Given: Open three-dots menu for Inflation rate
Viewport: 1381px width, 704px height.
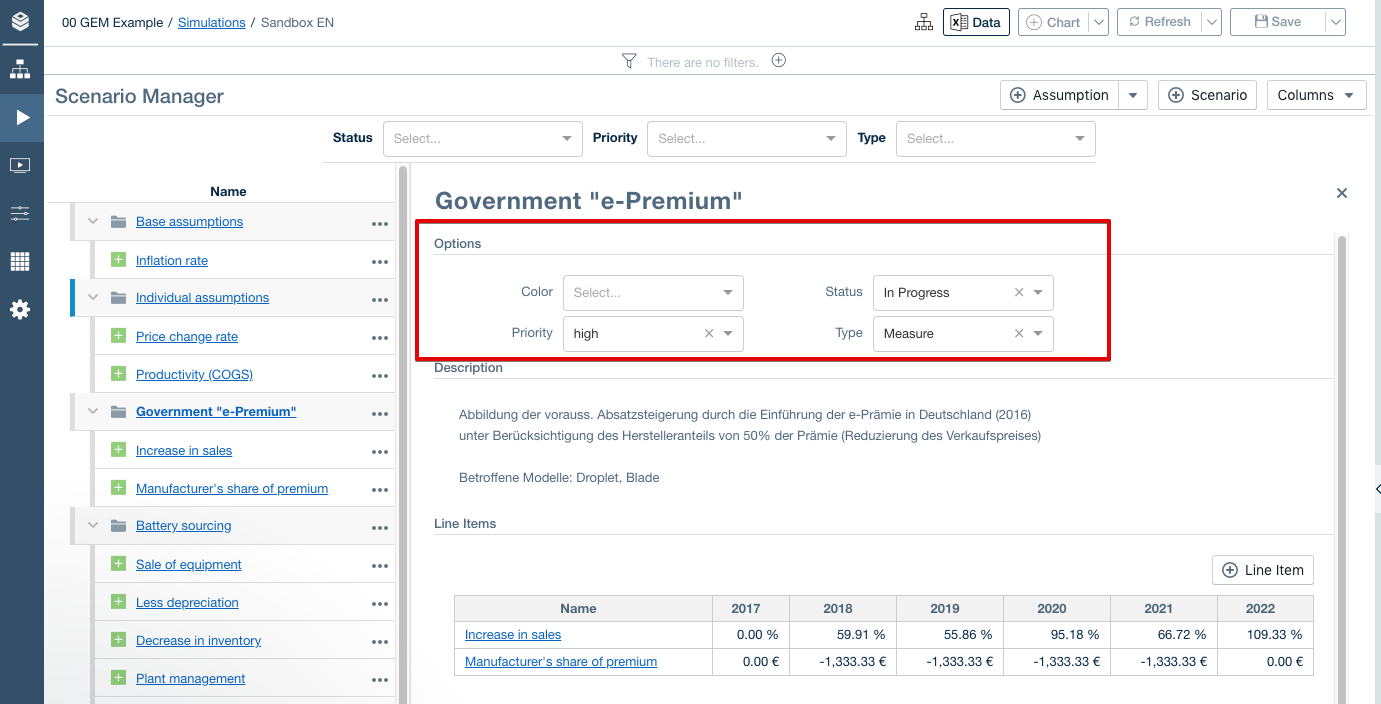Looking at the screenshot, I should 379,262.
